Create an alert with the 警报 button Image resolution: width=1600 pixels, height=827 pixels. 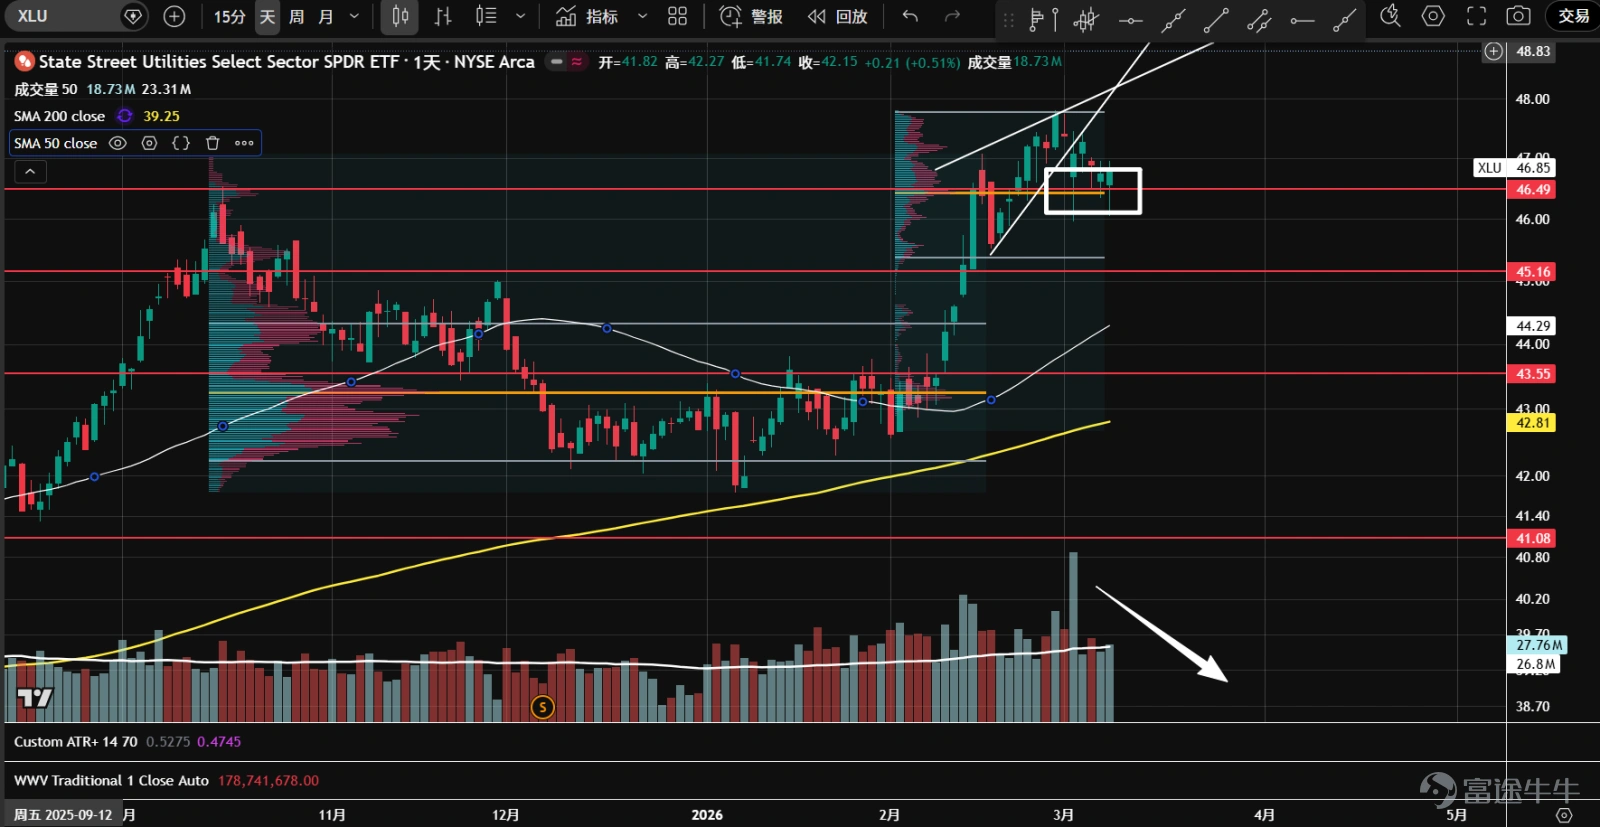click(x=751, y=16)
